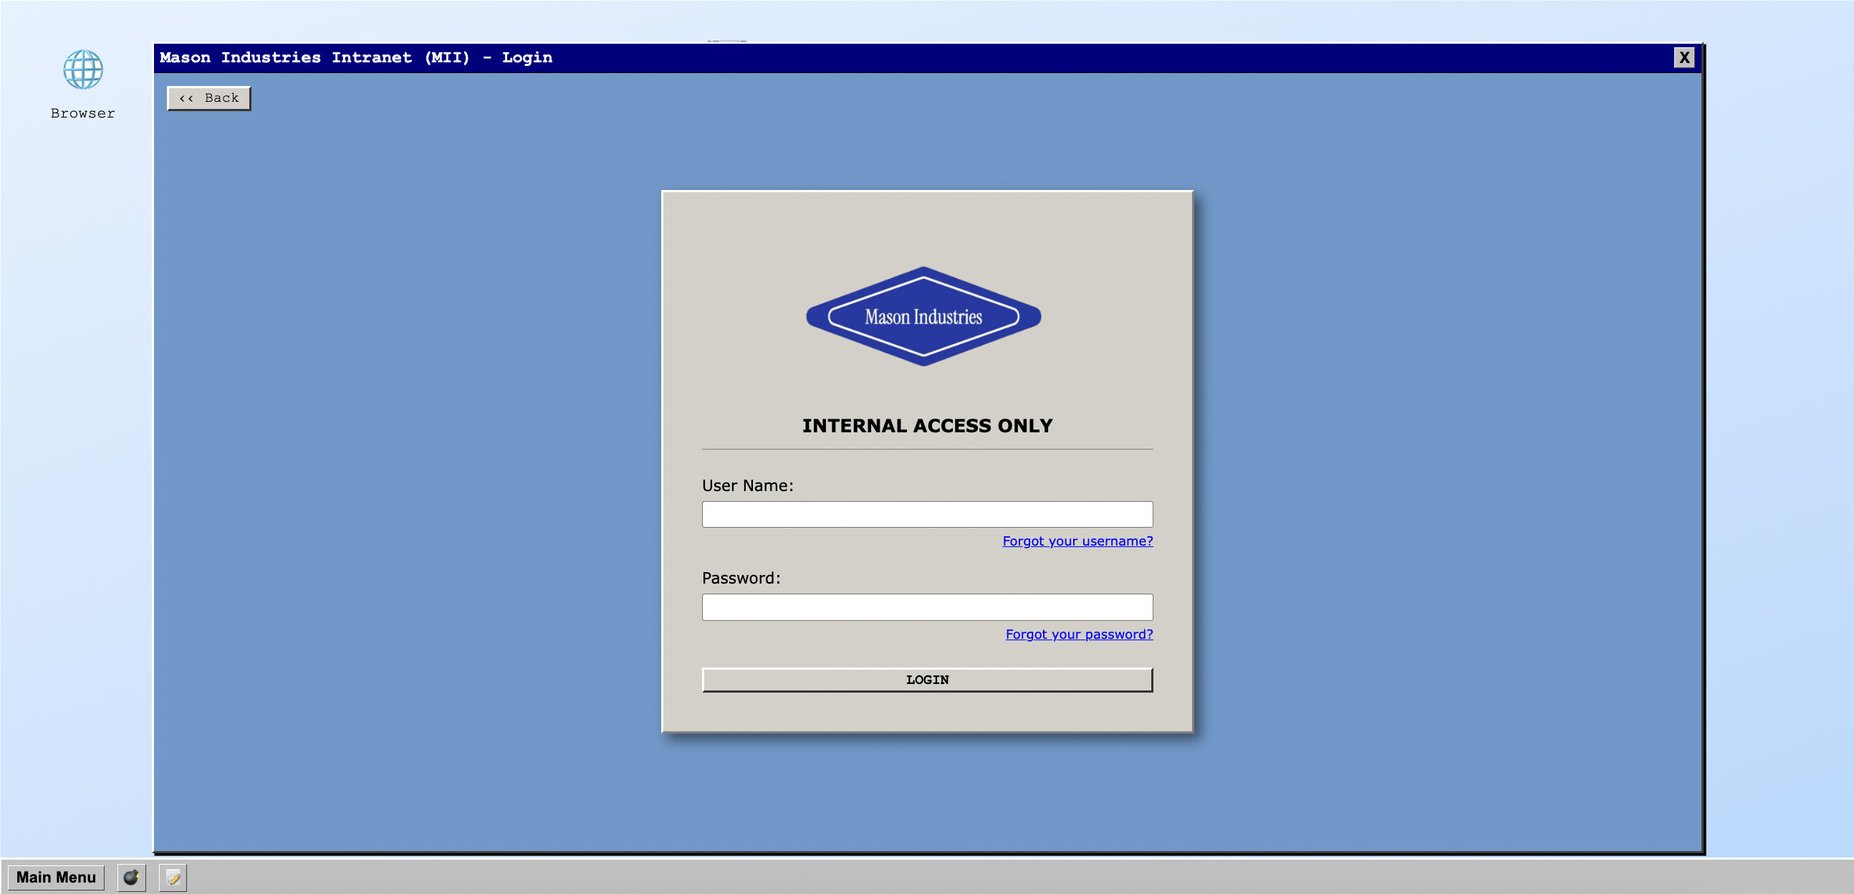Close the MII Login window
This screenshot has height=894, width=1854.
(1684, 57)
